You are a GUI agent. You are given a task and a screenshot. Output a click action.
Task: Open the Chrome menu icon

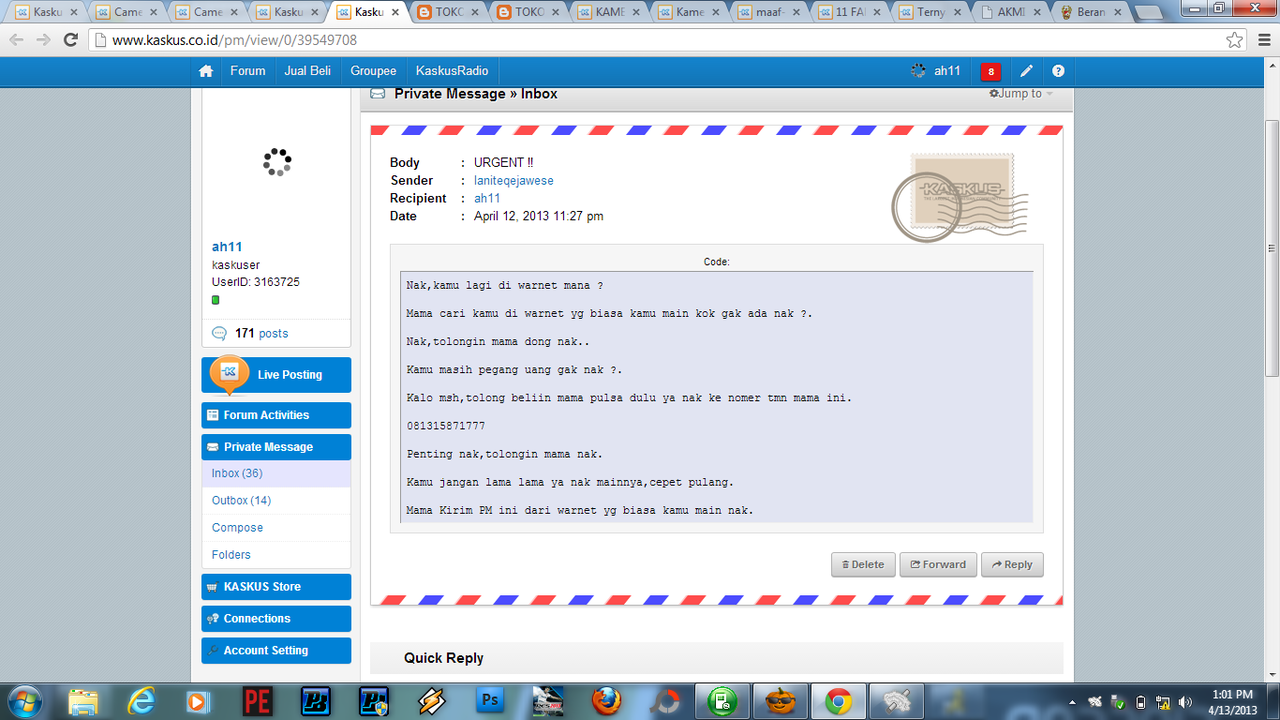[1263, 40]
